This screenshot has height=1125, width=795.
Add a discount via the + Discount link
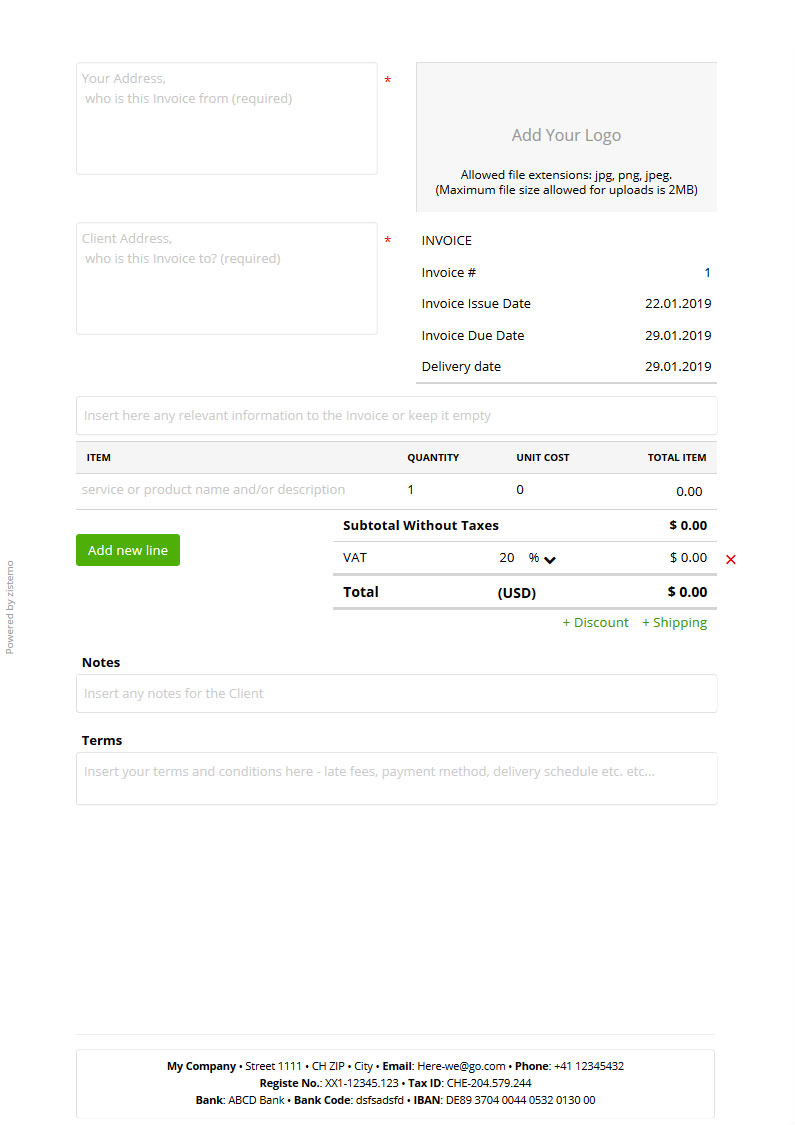pyautogui.click(x=595, y=622)
